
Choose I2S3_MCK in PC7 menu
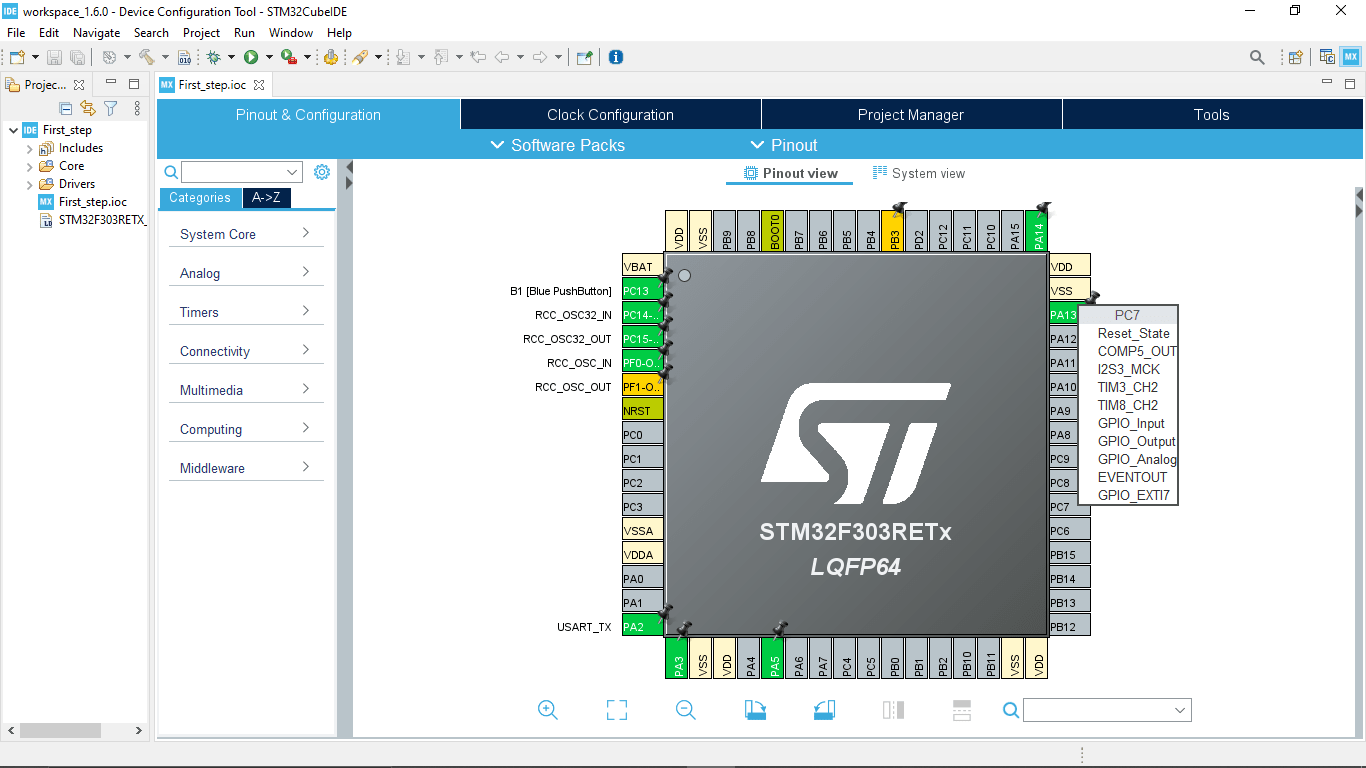(x=1129, y=369)
